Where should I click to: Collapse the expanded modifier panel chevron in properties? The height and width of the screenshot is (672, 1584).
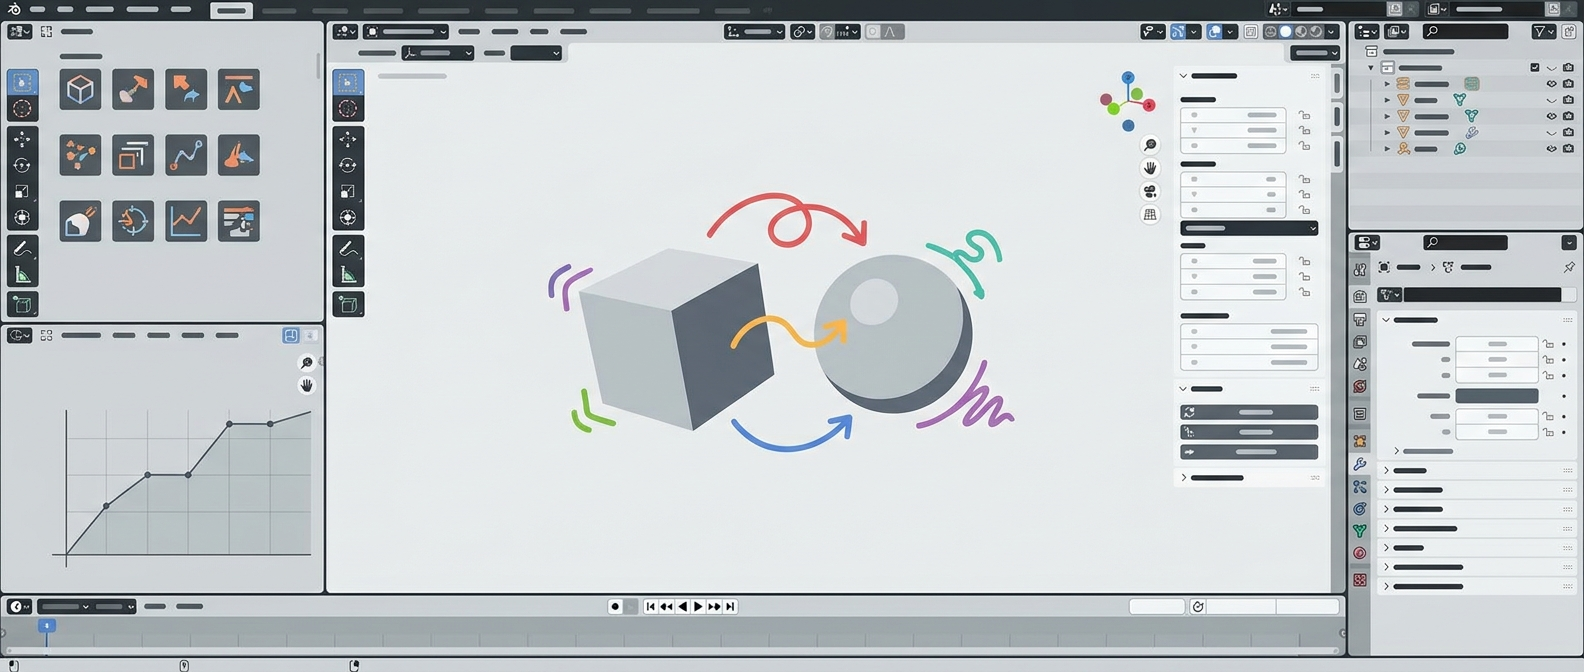[1386, 320]
